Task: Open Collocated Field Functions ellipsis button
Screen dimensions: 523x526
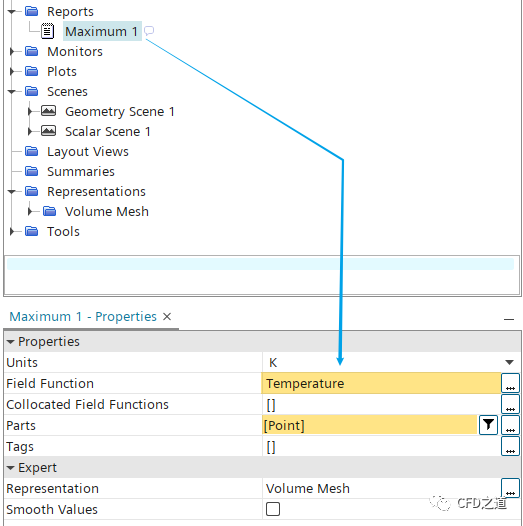Action: pos(510,404)
